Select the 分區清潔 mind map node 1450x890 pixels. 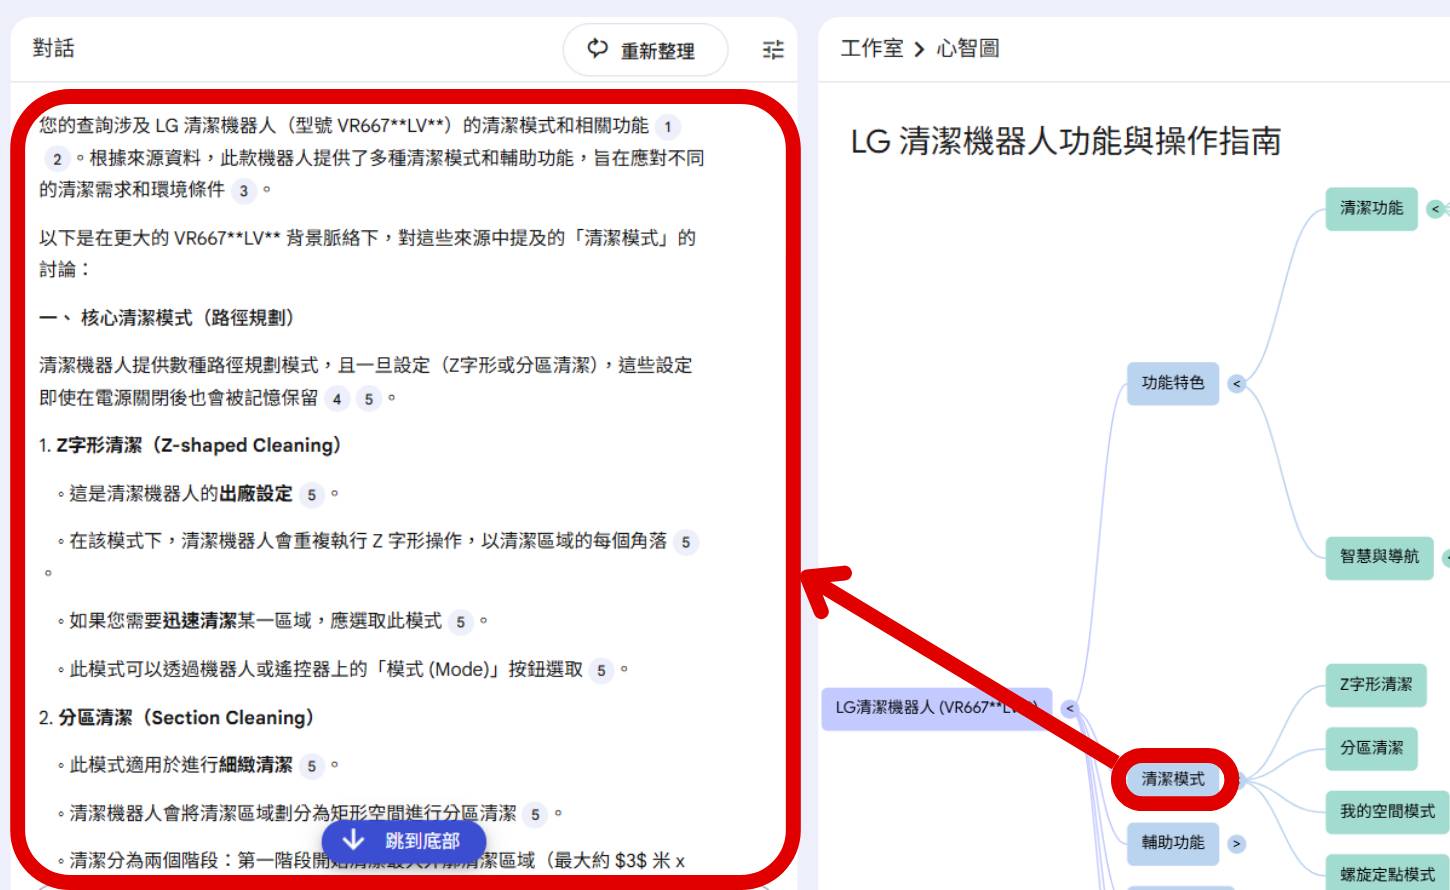[x=1371, y=747]
